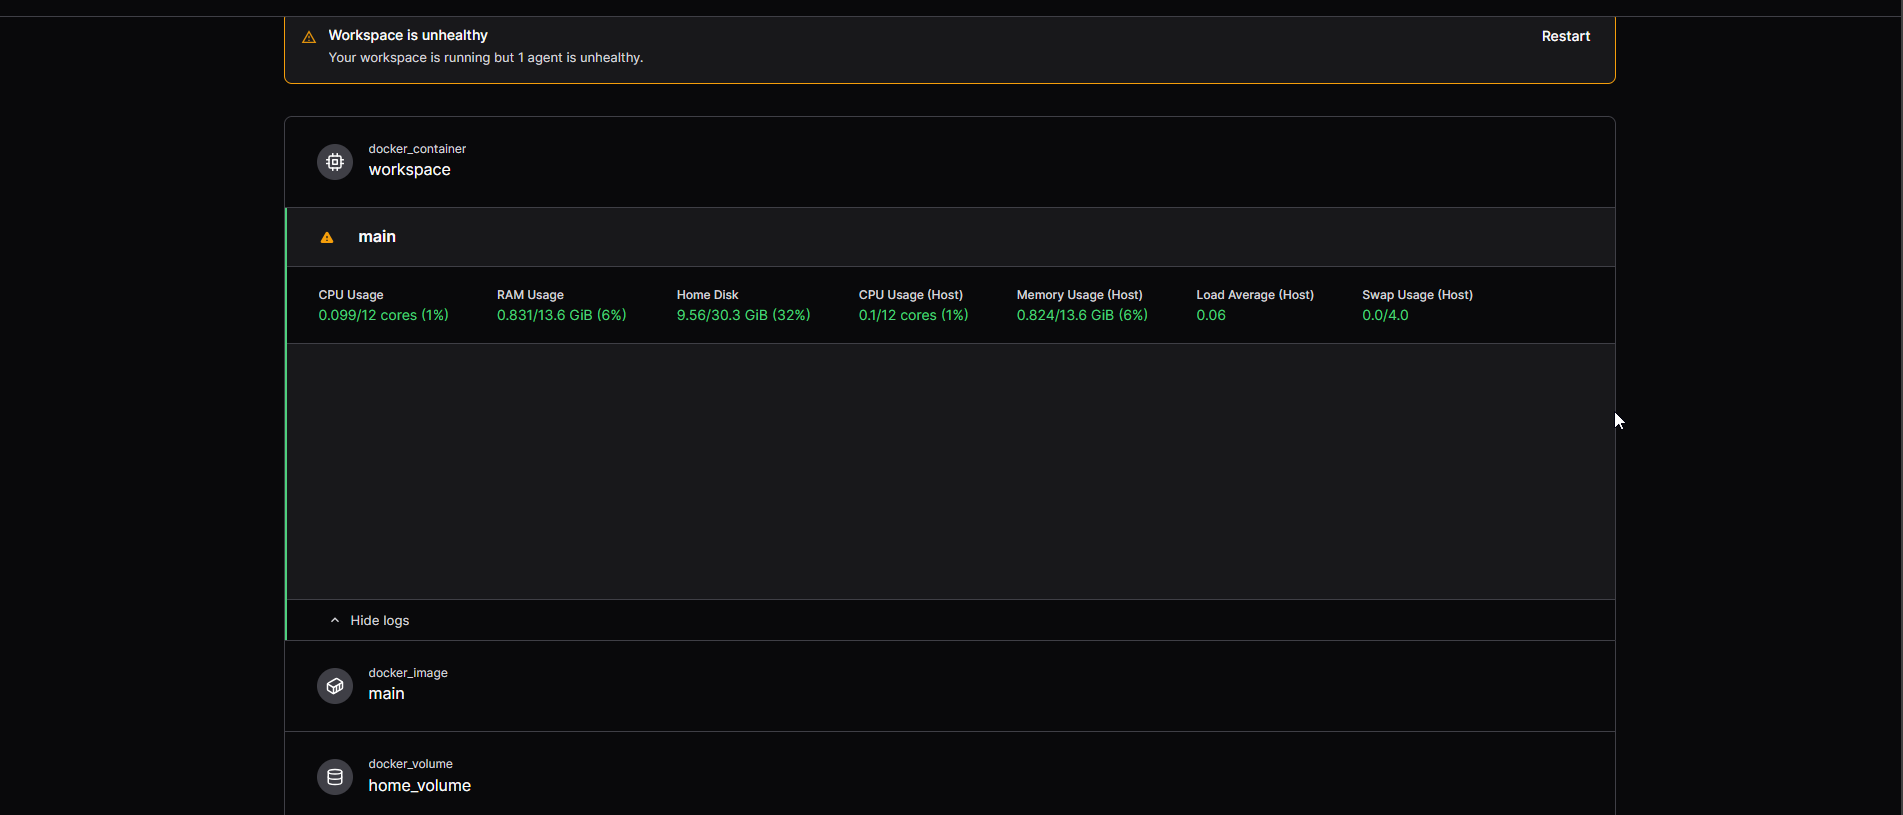Click the Load Average (Host) label

click(1255, 295)
